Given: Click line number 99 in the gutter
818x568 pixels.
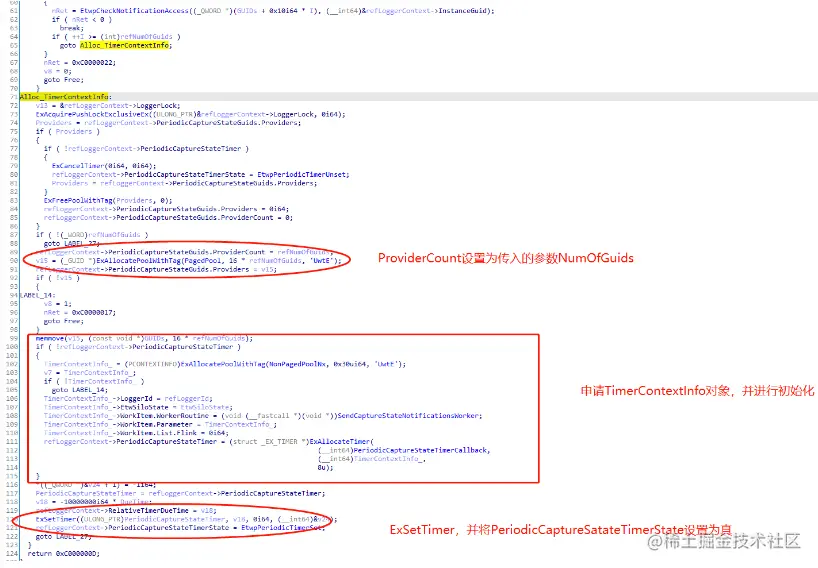Looking at the screenshot, I should [14, 339].
